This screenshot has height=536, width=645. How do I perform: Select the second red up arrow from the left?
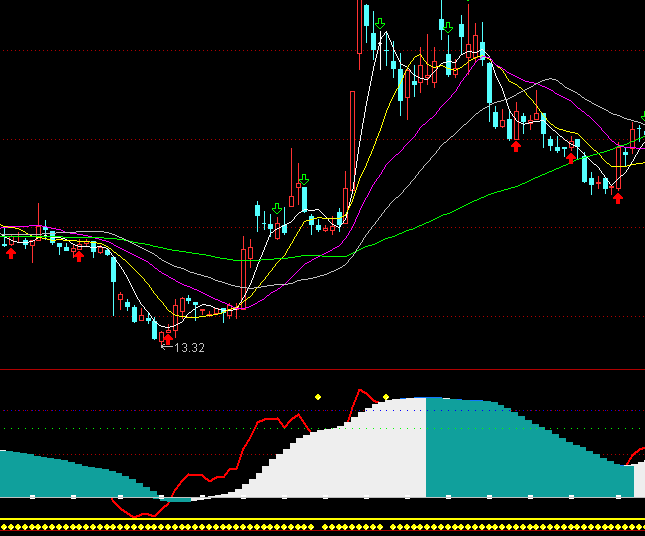coord(79,257)
